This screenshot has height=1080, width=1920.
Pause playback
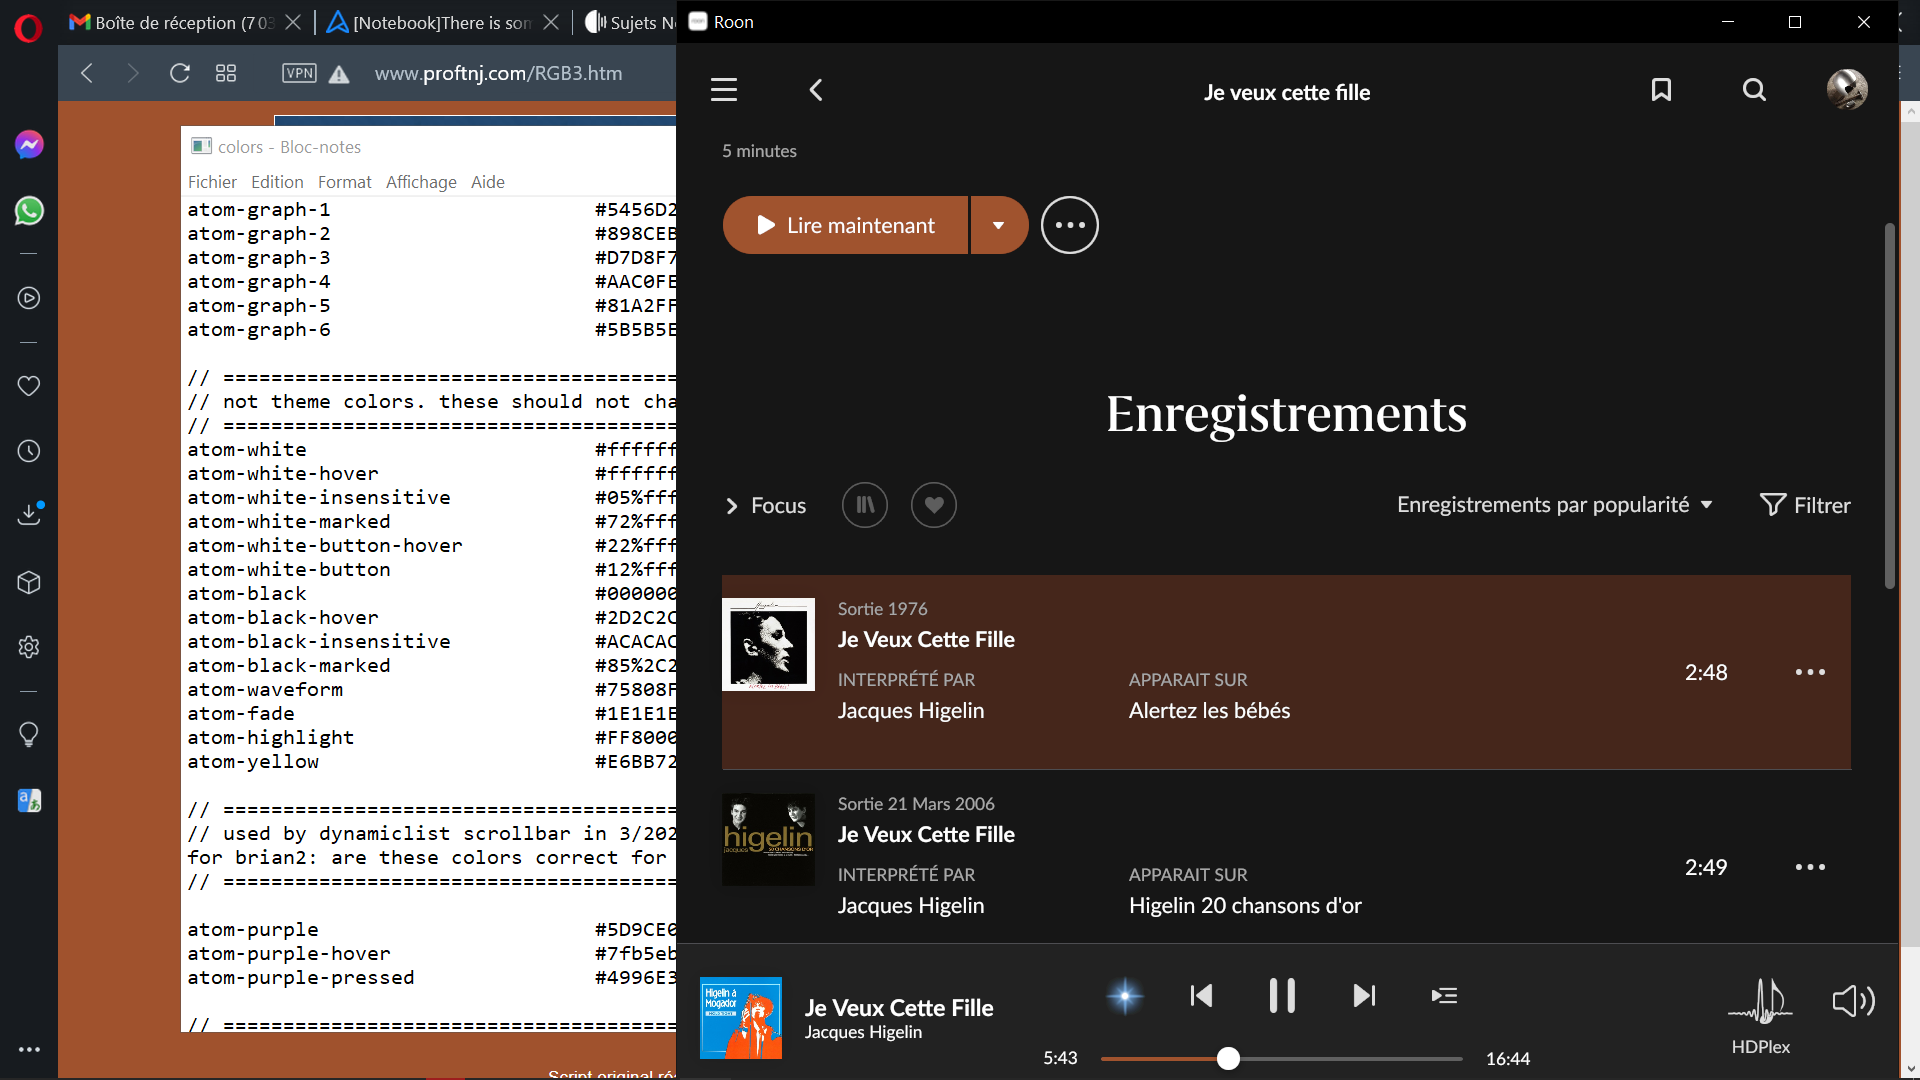pos(1282,996)
